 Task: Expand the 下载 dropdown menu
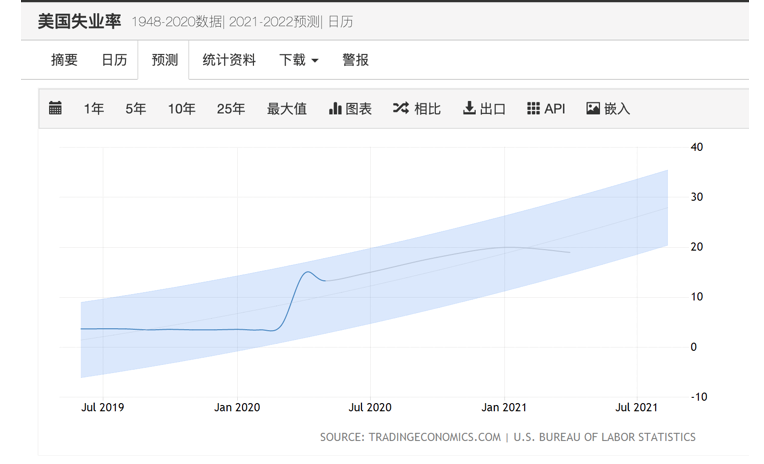(x=299, y=60)
